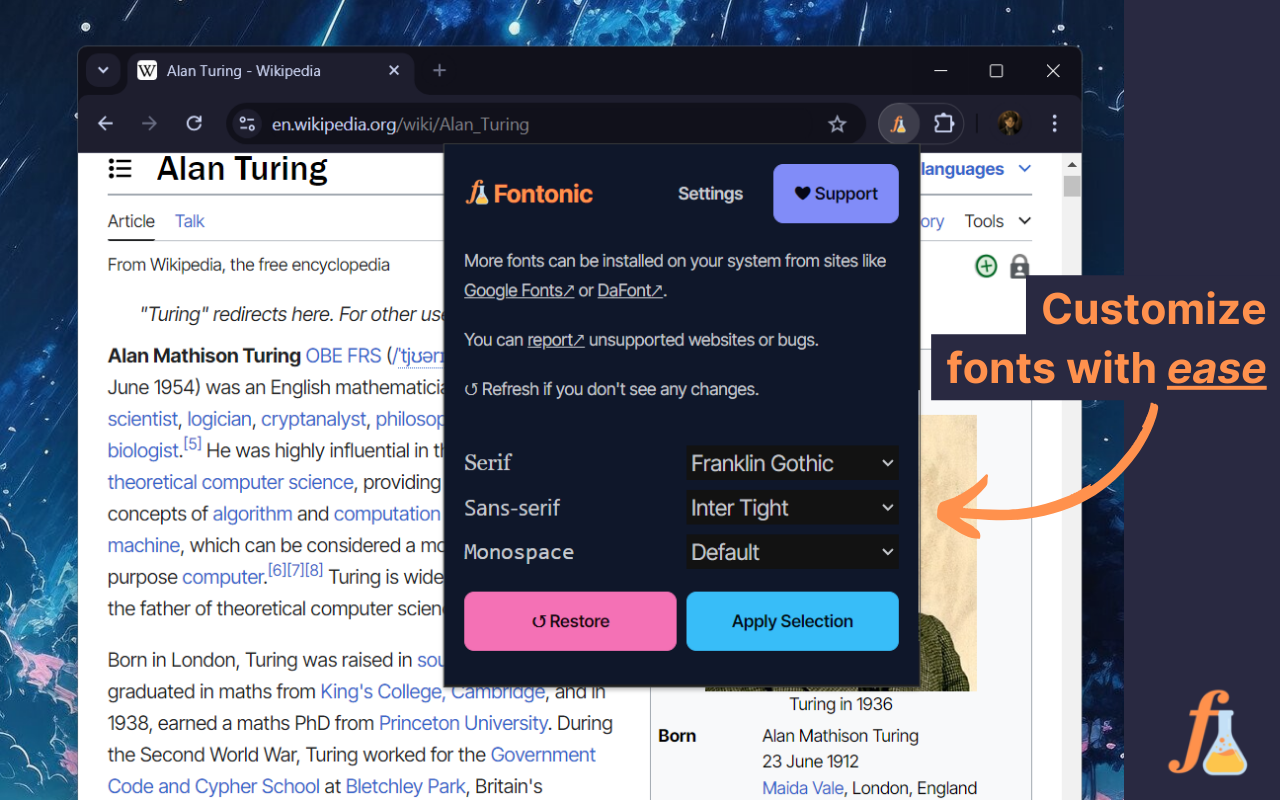Bookmark this page with the star icon
The image size is (1280, 800).
click(837, 125)
